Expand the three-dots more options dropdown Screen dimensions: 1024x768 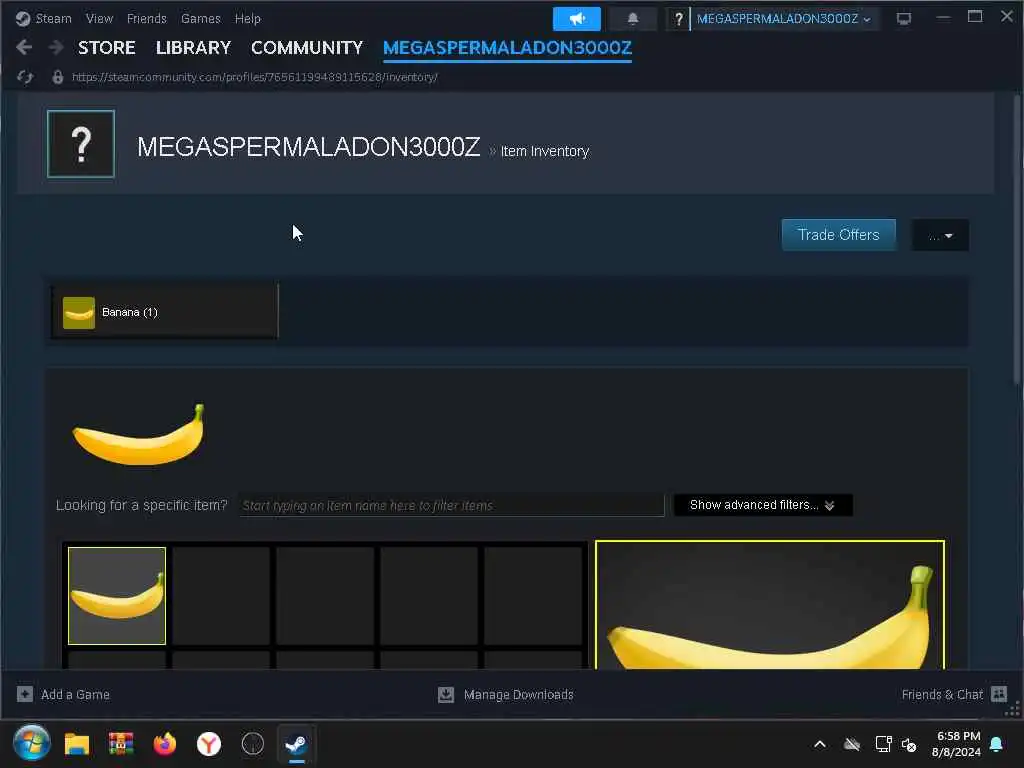coord(940,235)
